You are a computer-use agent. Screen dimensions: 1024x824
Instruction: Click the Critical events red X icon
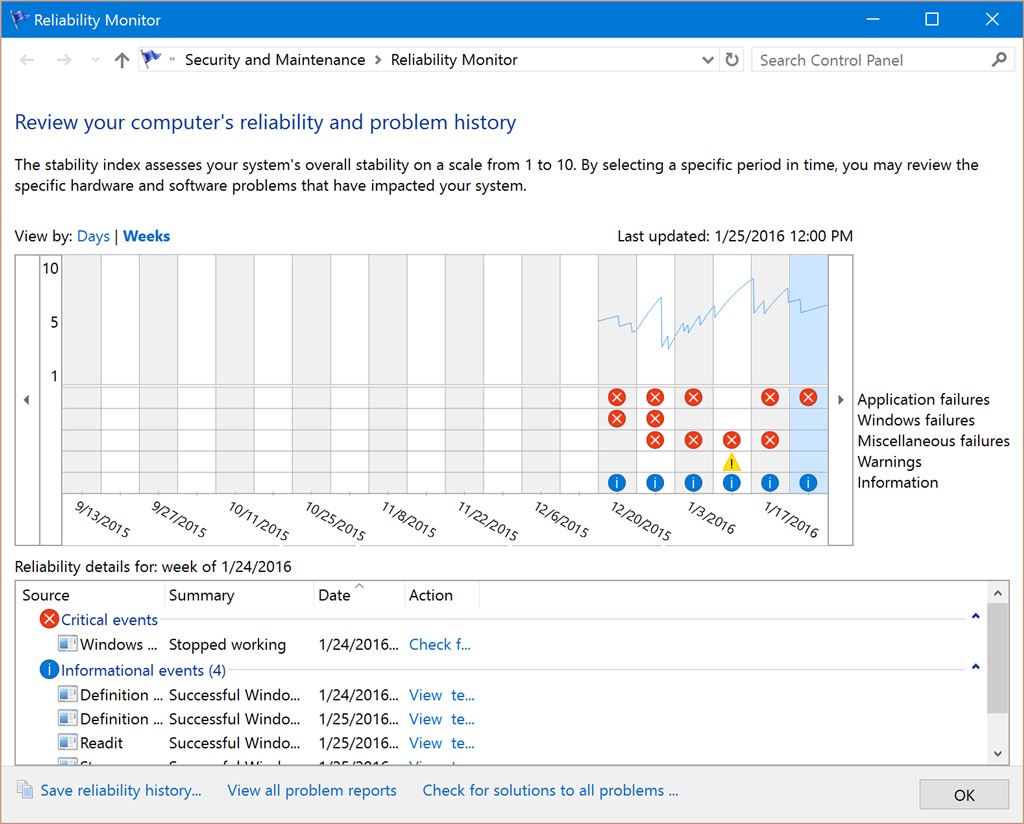click(49, 619)
